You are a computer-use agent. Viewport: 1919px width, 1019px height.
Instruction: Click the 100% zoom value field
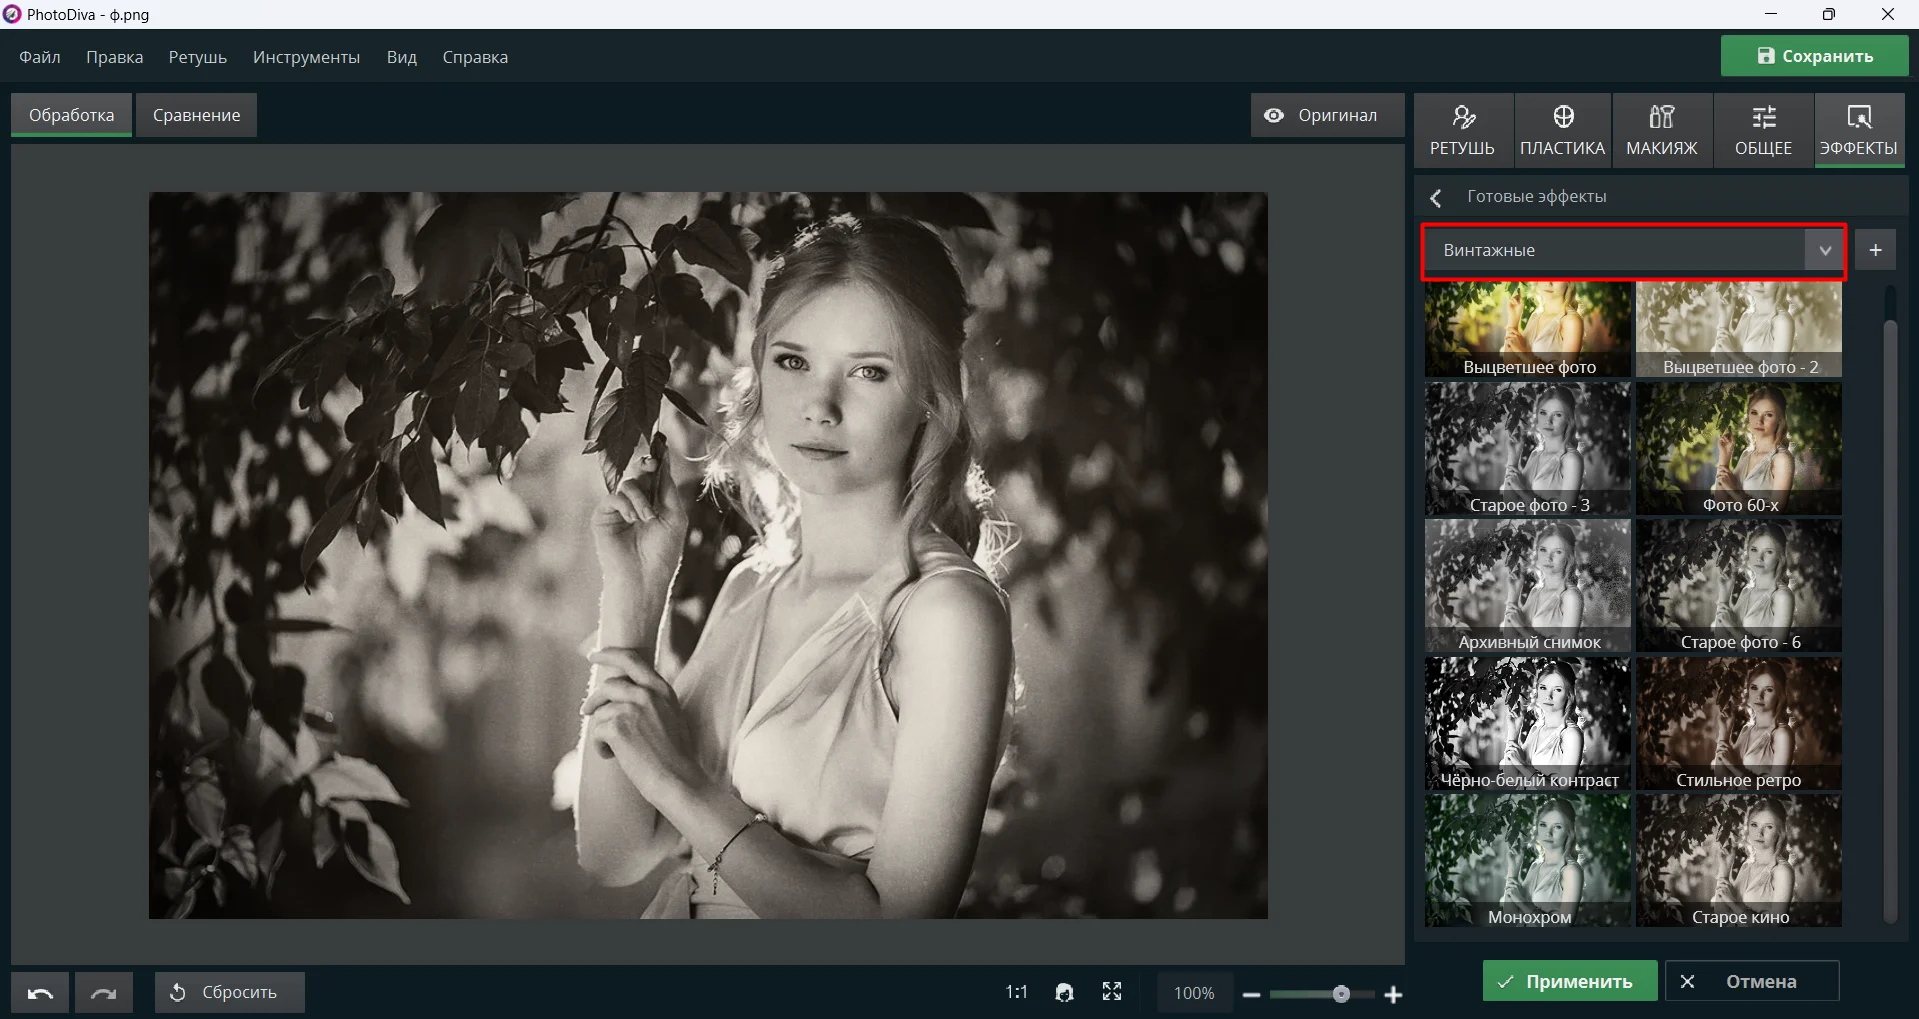coord(1194,993)
